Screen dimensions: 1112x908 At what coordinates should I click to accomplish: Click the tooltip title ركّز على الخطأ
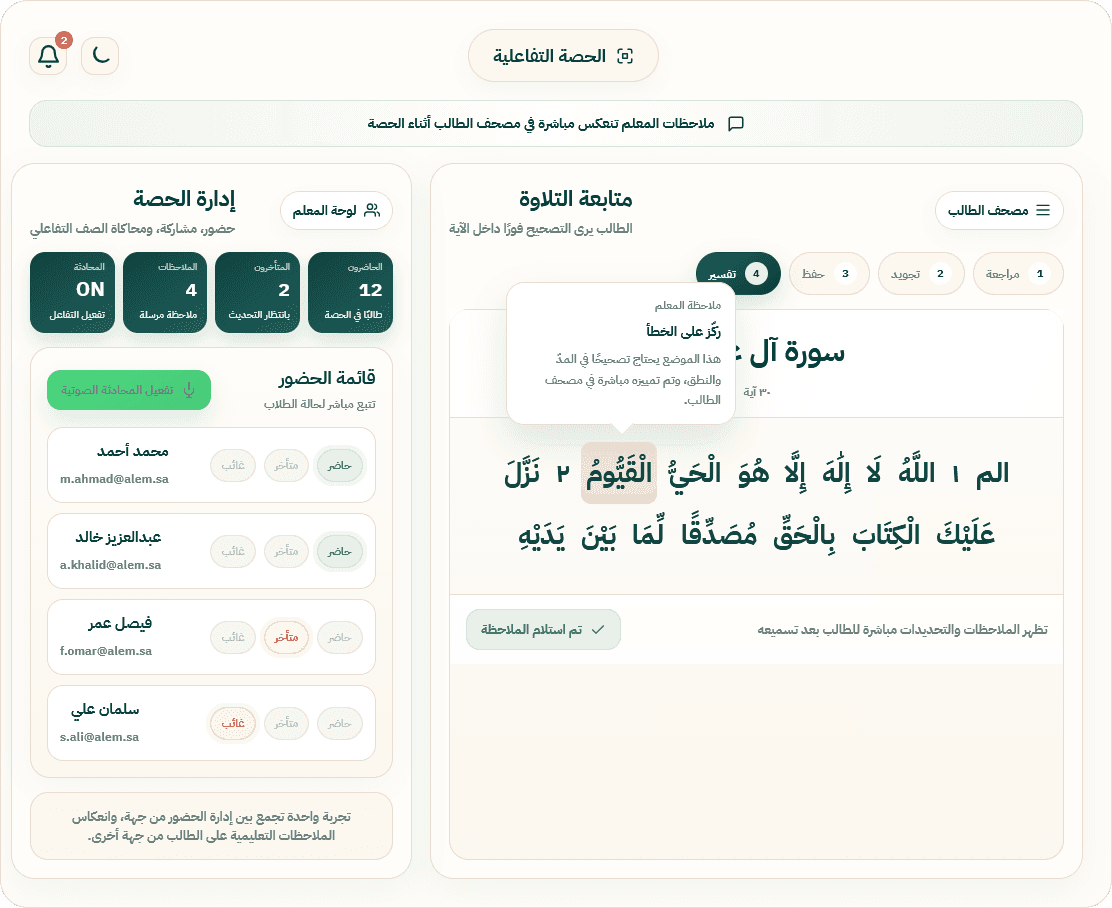coord(683,331)
